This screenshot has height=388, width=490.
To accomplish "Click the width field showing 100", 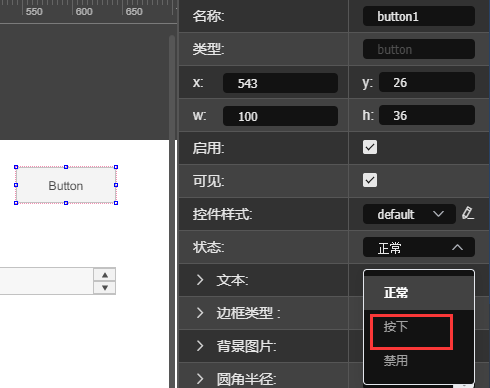I will pos(280,116).
